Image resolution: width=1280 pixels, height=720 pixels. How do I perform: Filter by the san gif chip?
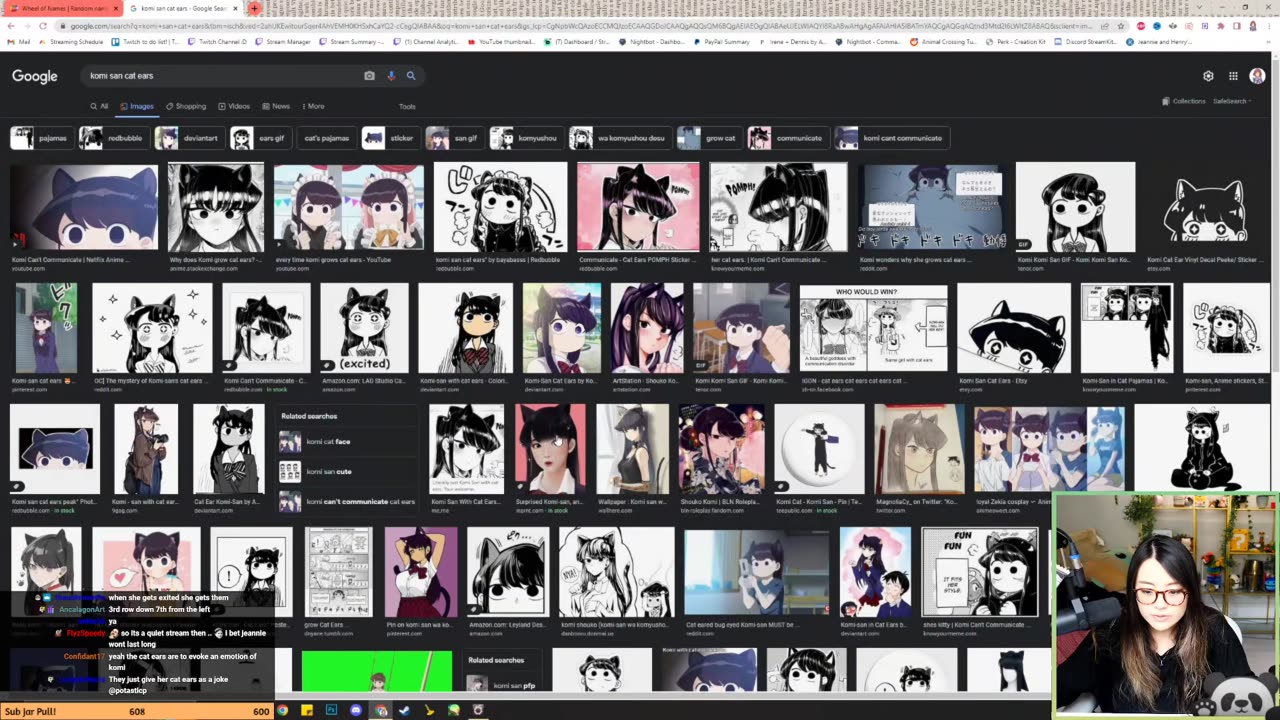pyautogui.click(x=454, y=138)
